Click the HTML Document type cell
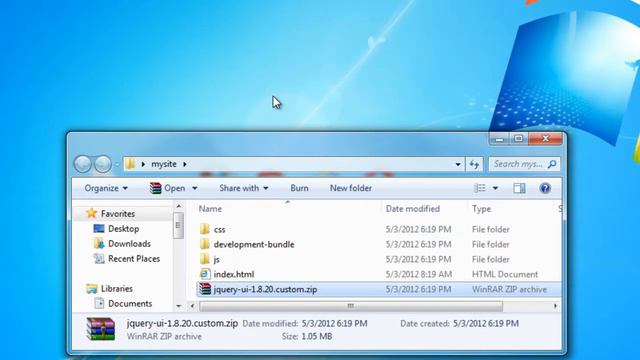 [505, 274]
